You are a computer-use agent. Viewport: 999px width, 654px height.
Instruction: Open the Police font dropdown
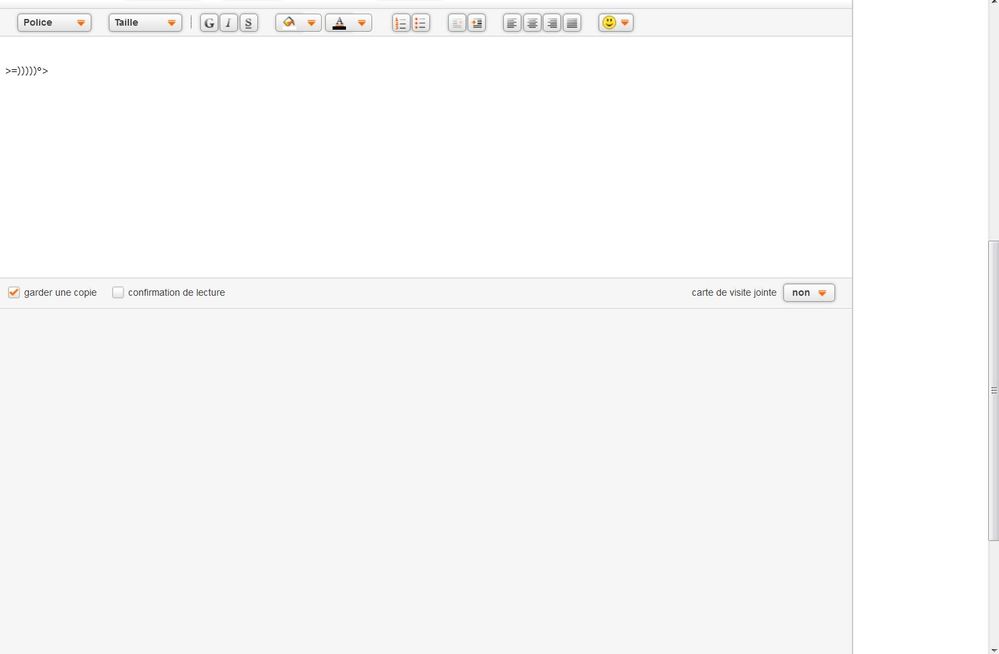tap(54, 23)
